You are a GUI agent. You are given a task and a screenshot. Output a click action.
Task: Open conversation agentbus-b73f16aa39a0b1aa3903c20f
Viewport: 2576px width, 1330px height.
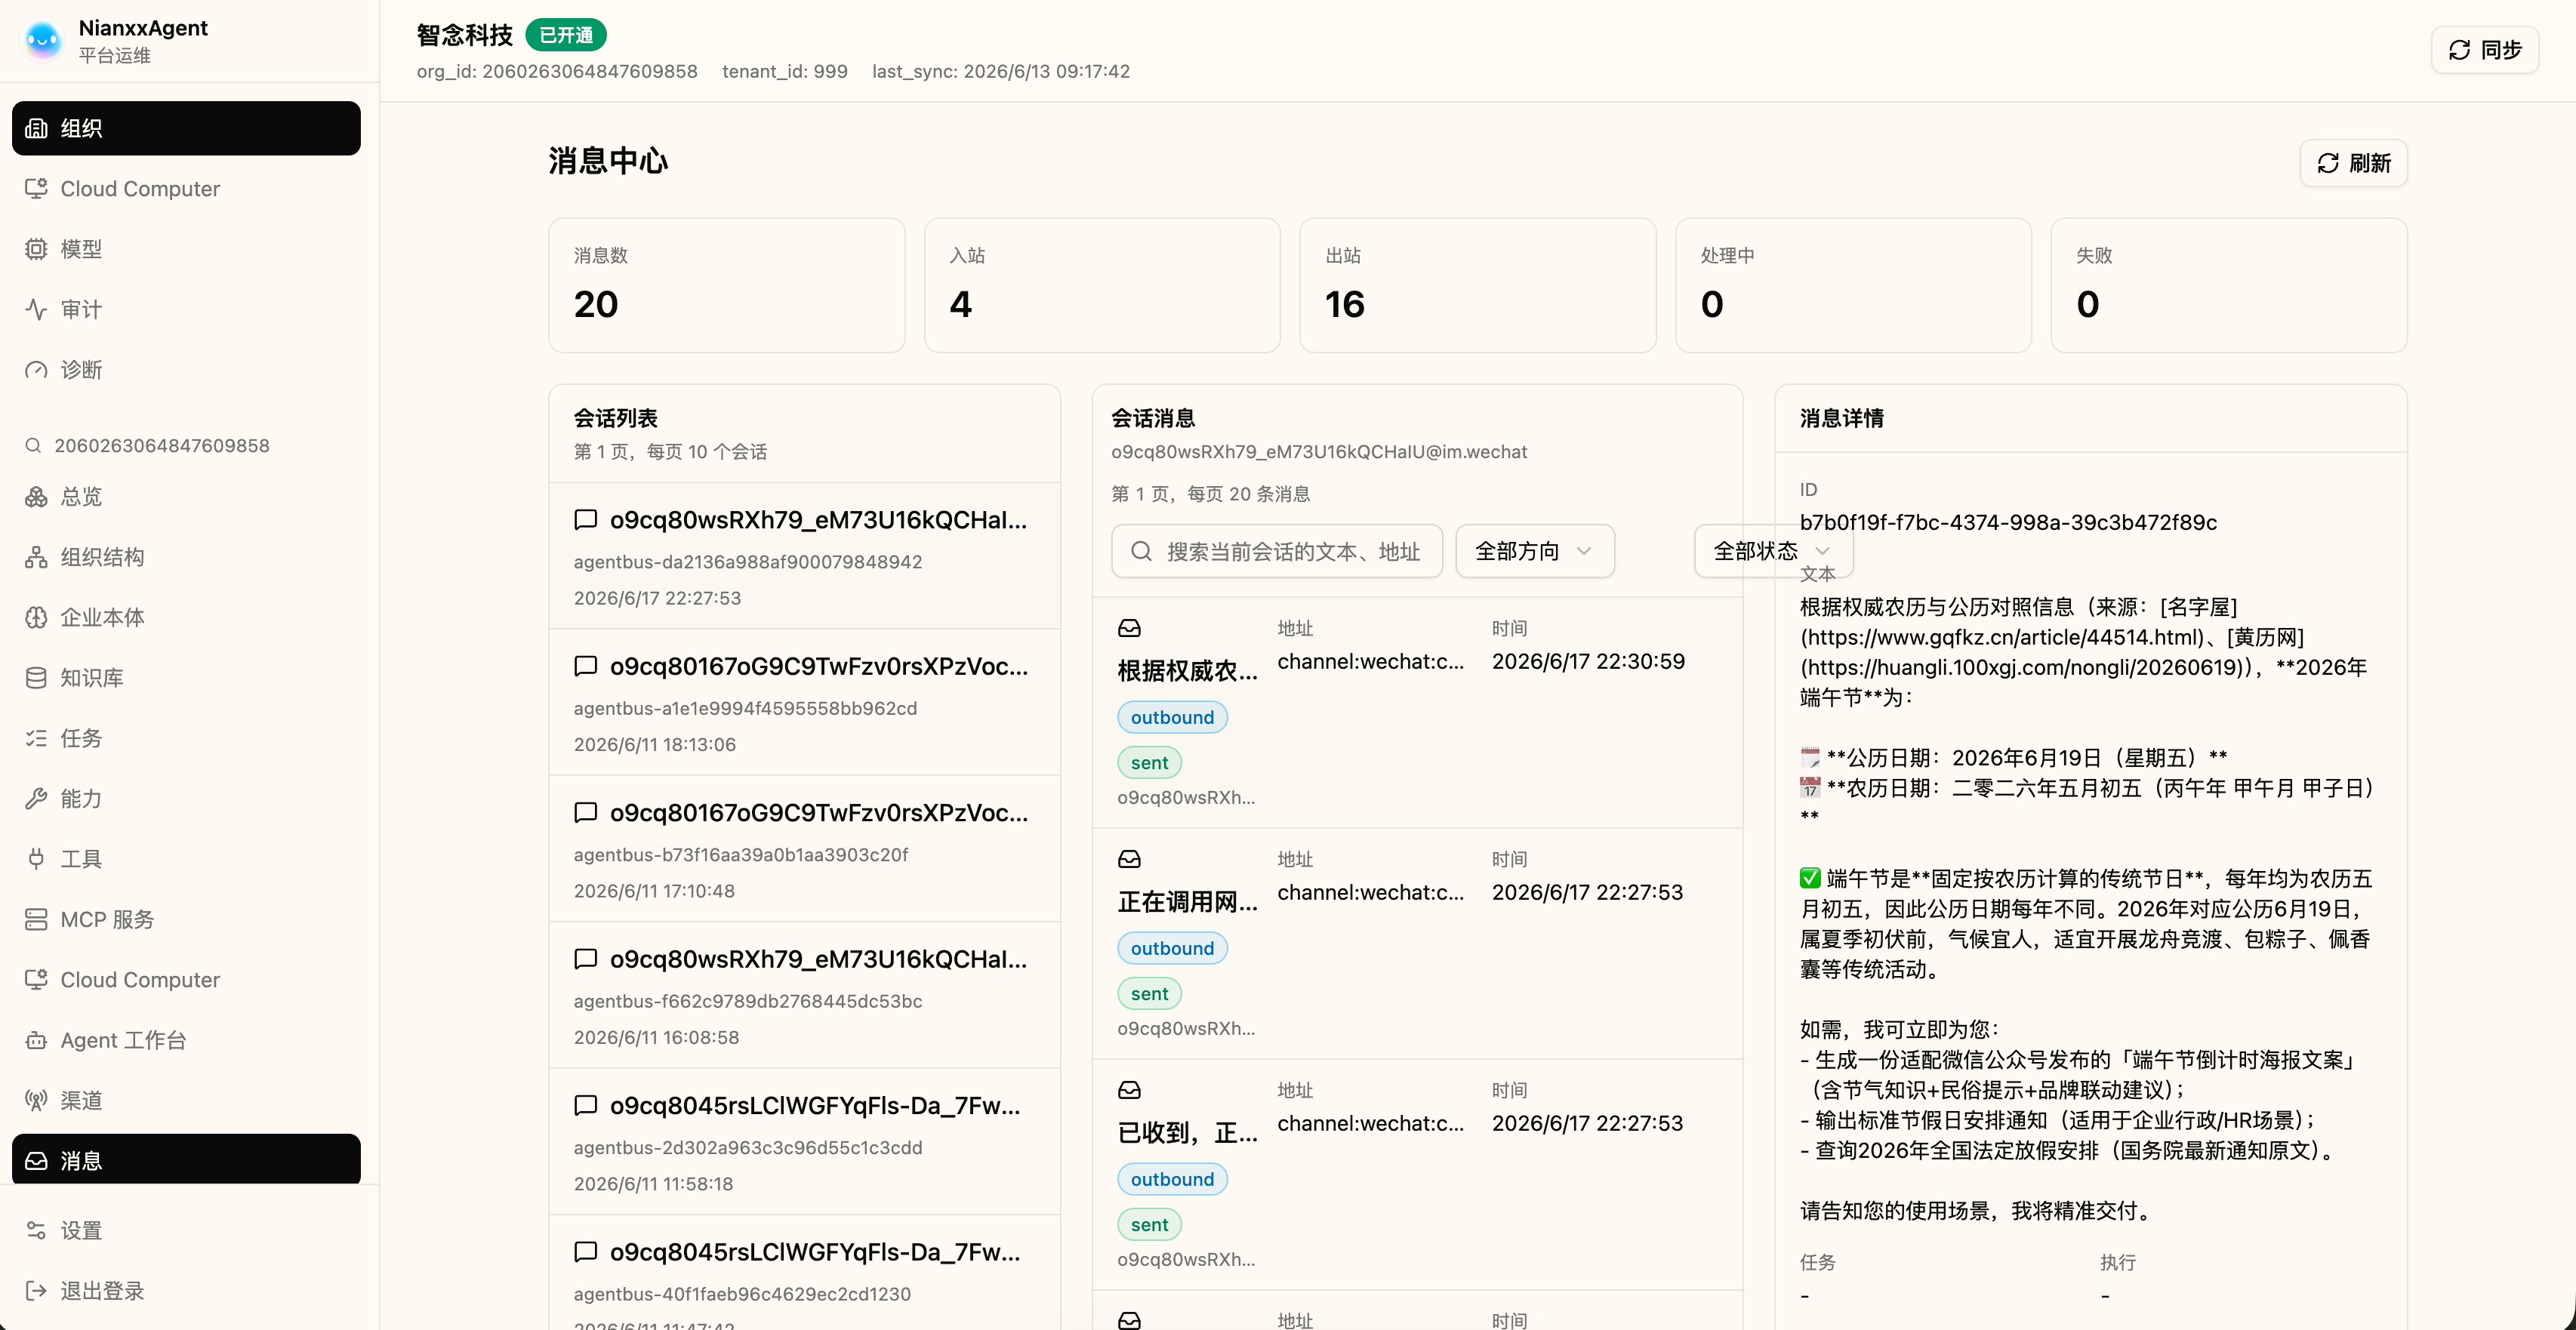pyautogui.click(x=804, y=849)
